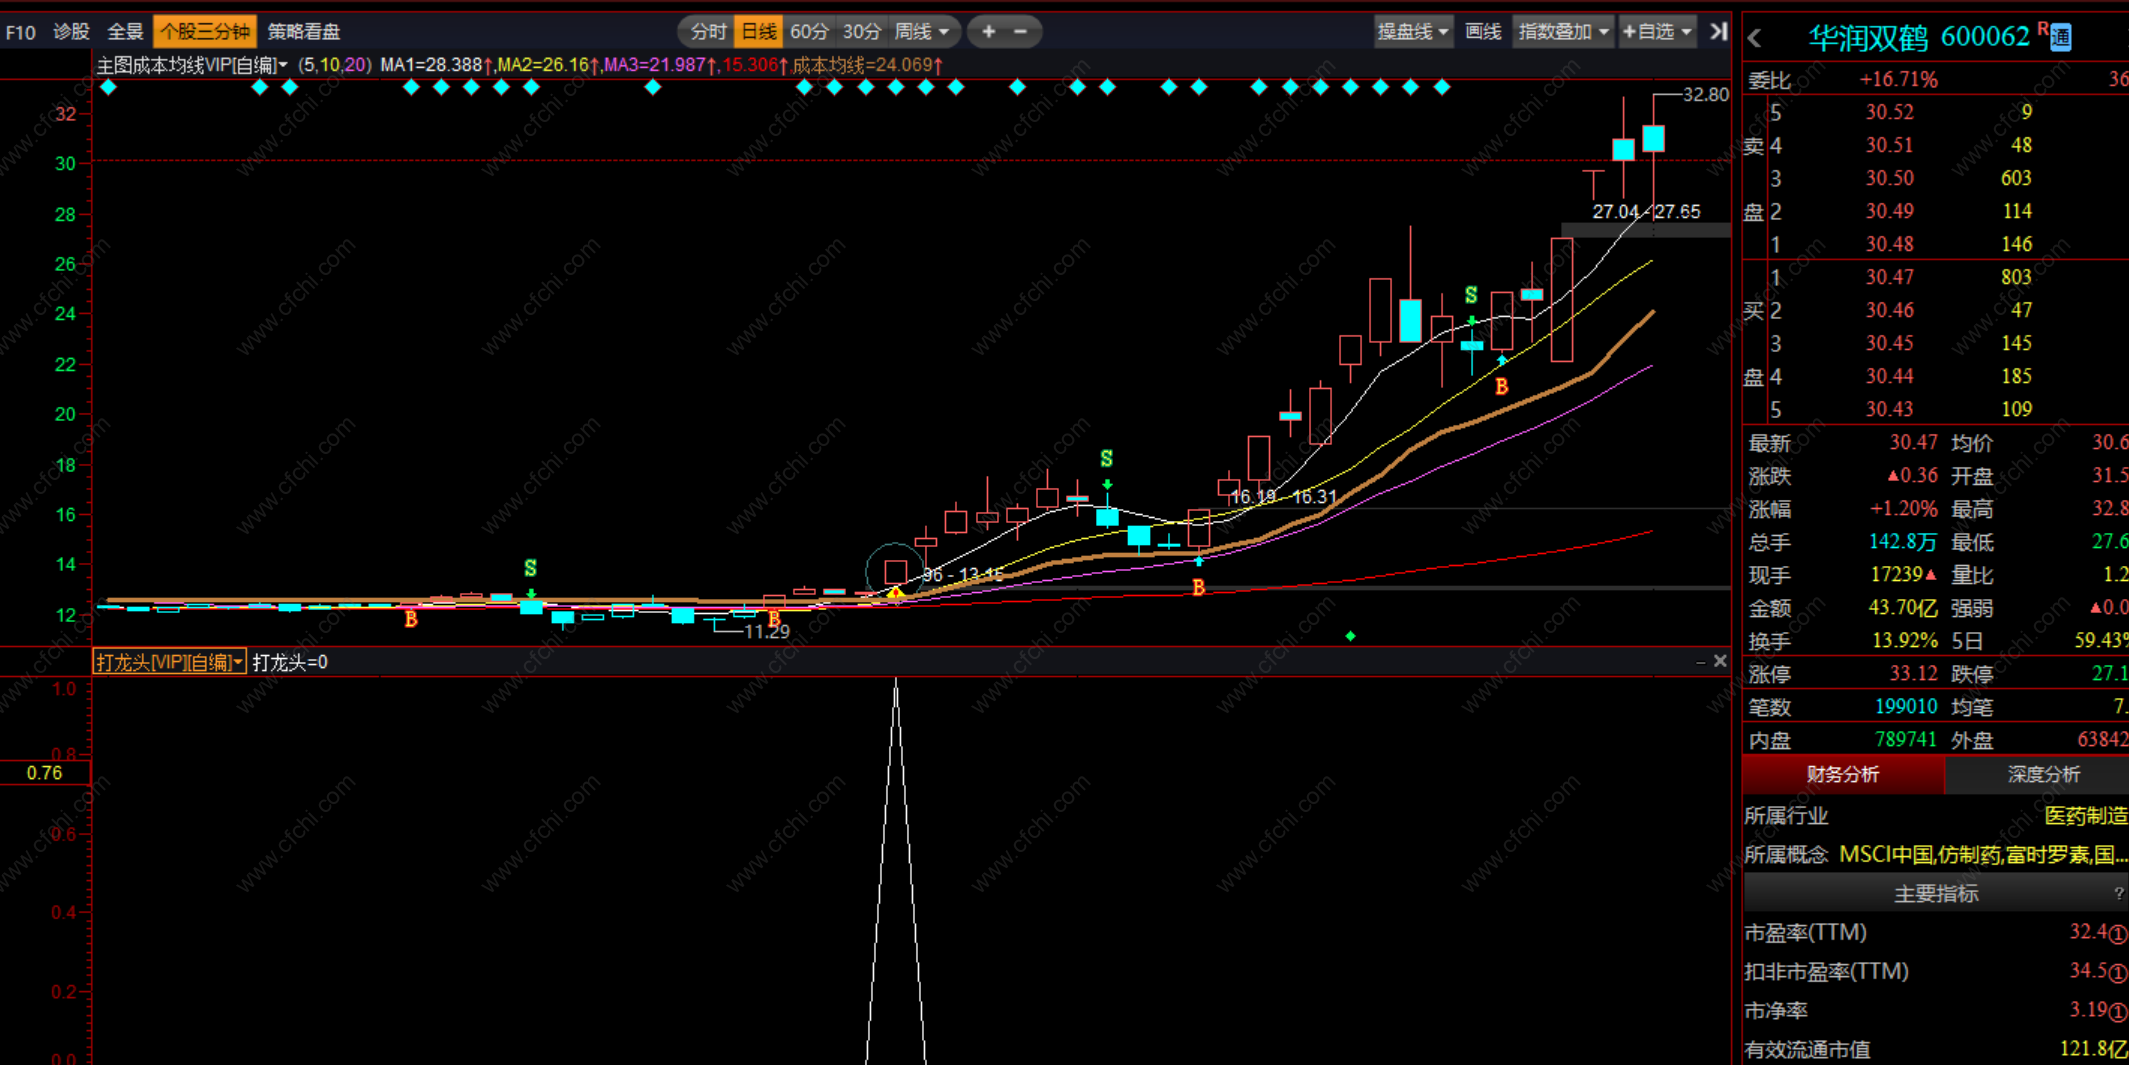This screenshot has width=2129, height=1065.
Task: Minimize the 打龙头 indicator sub-panel
Action: tap(1701, 662)
